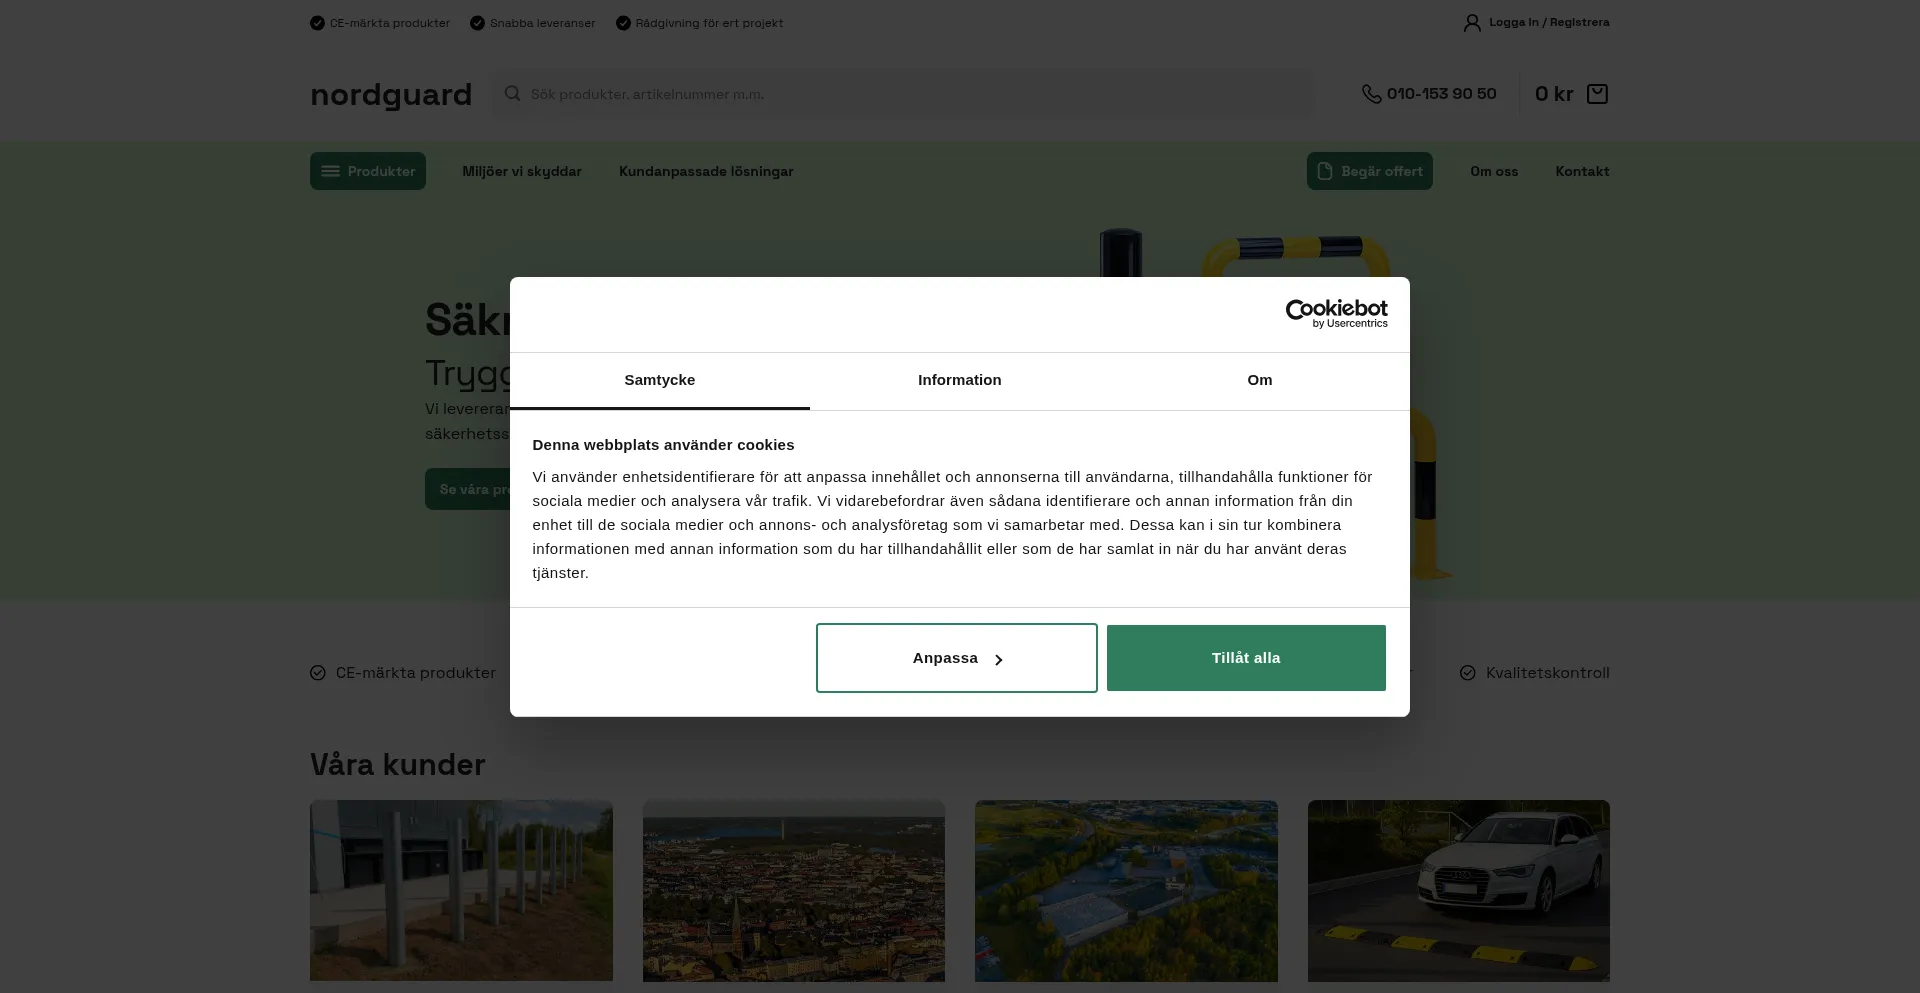Viewport: 1920px width, 993px height.
Task: Click the search magnifier icon
Action: [x=512, y=94]
